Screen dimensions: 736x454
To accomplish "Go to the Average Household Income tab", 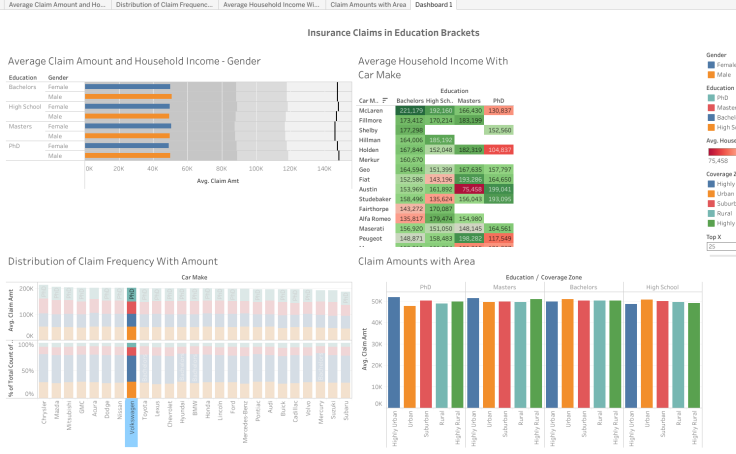I will 271,5.
